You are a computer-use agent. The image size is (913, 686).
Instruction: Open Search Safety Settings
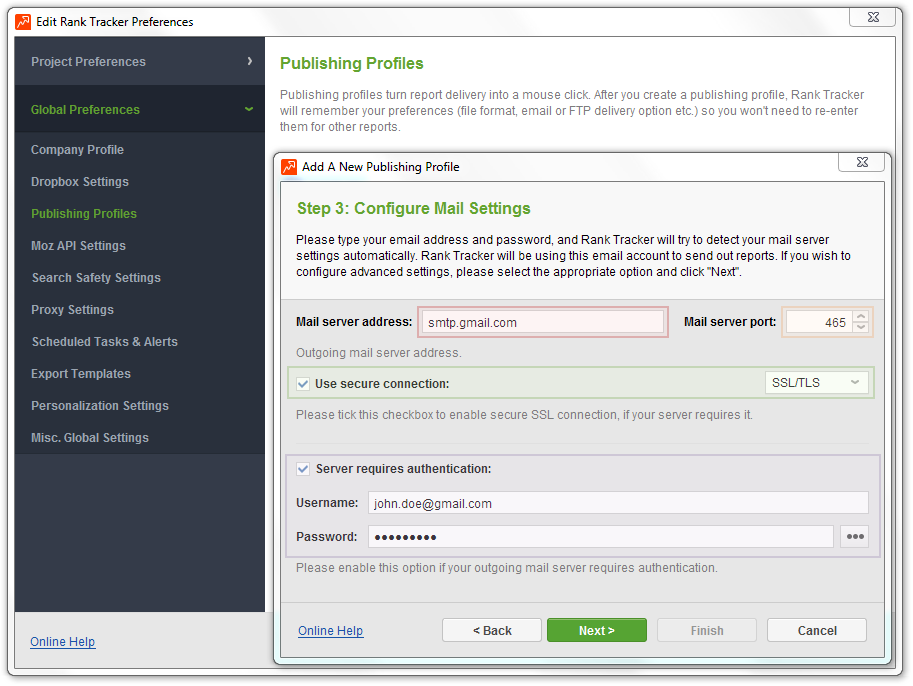(x=96, y=278)
